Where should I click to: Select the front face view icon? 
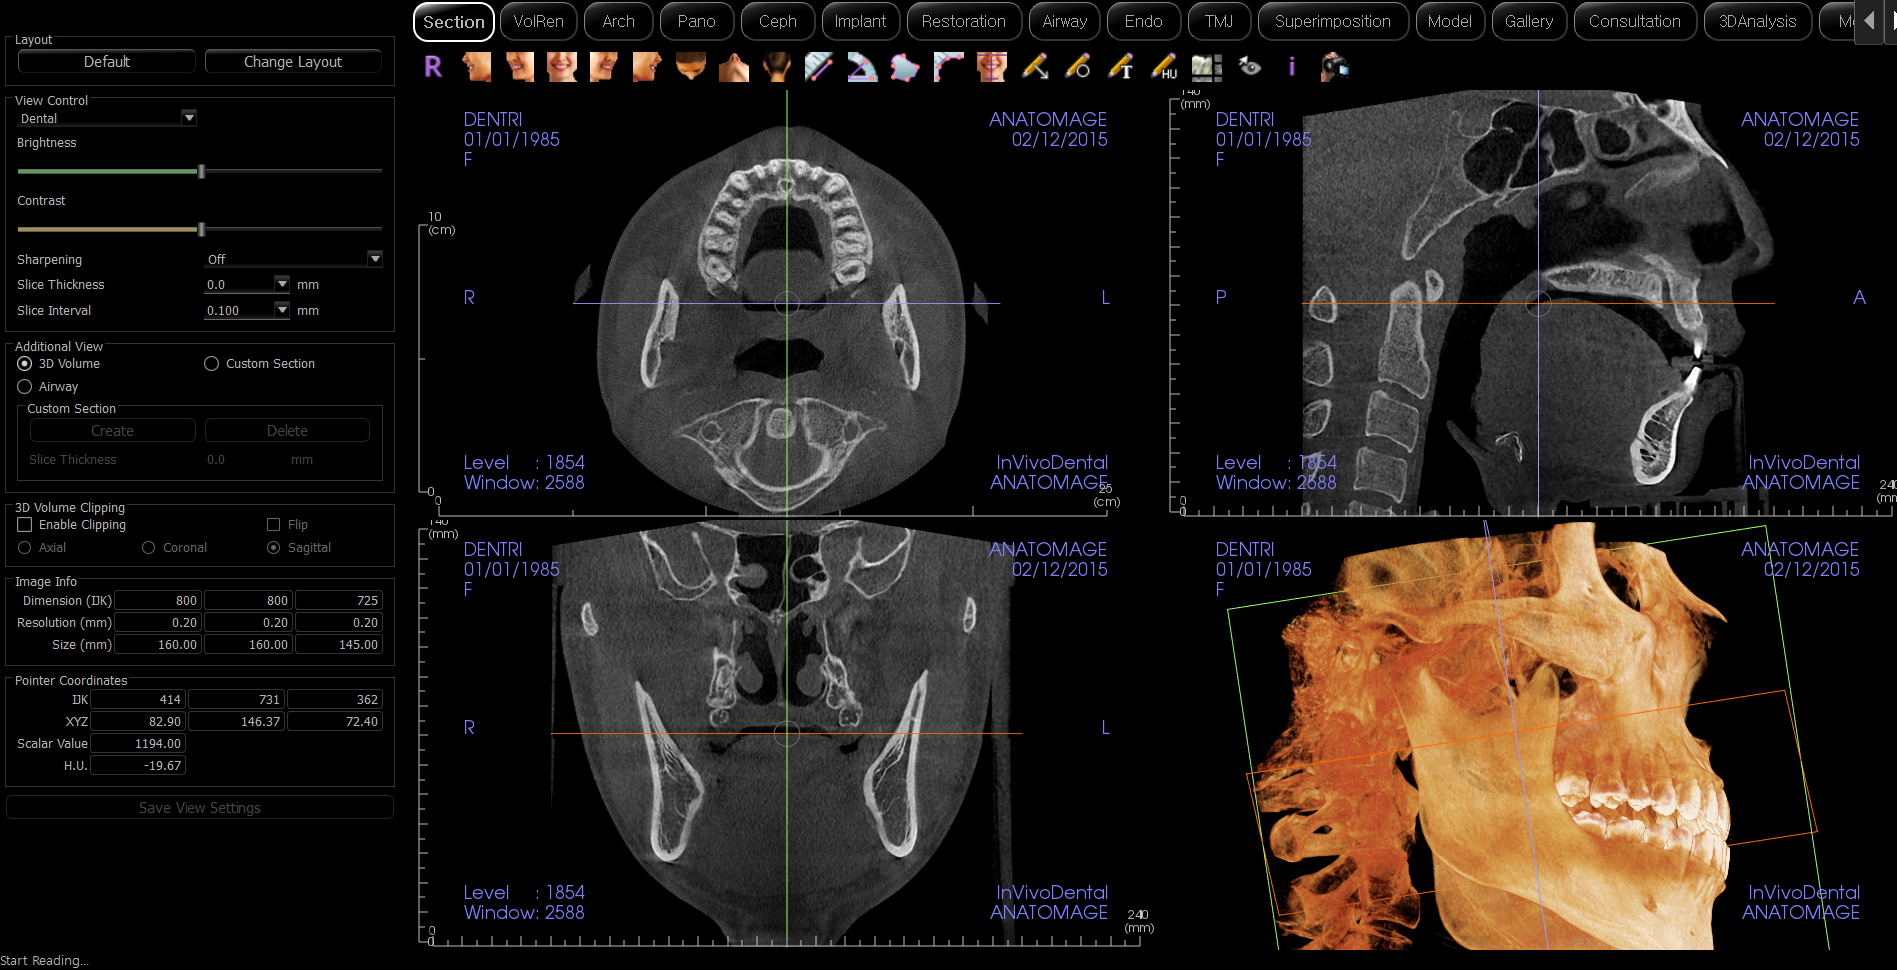pyautogui.click(x=562, y=67)
